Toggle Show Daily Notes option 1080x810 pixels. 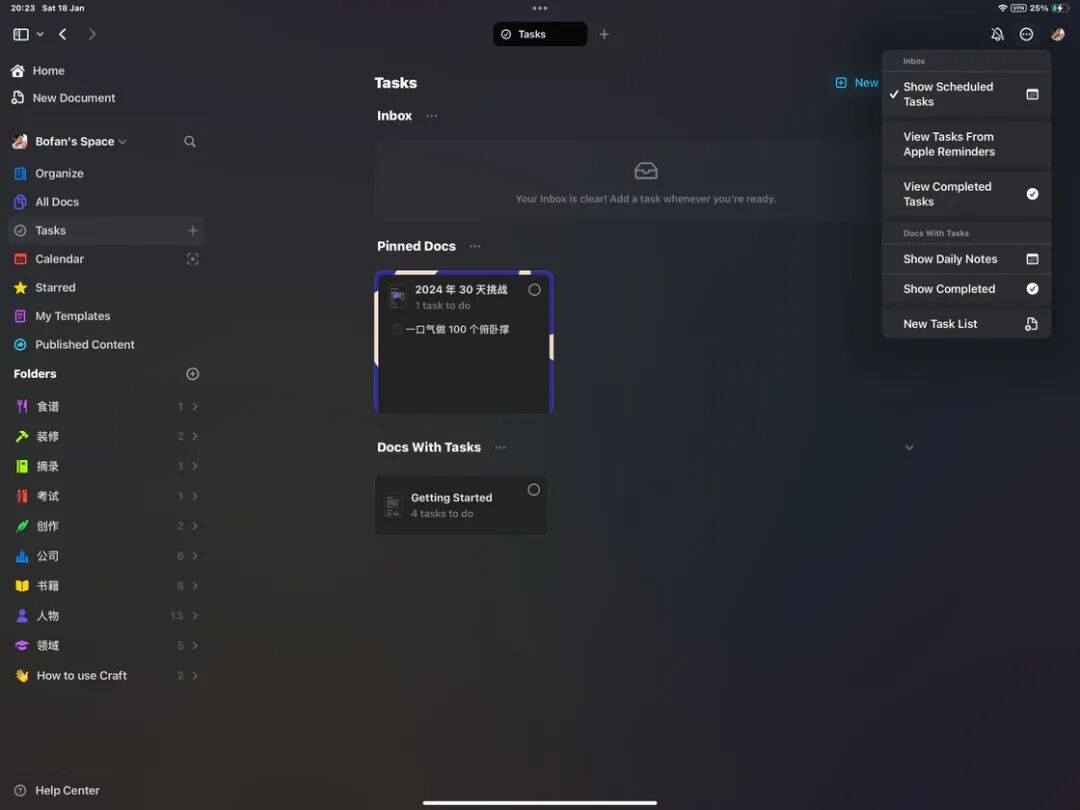(966, 259)
